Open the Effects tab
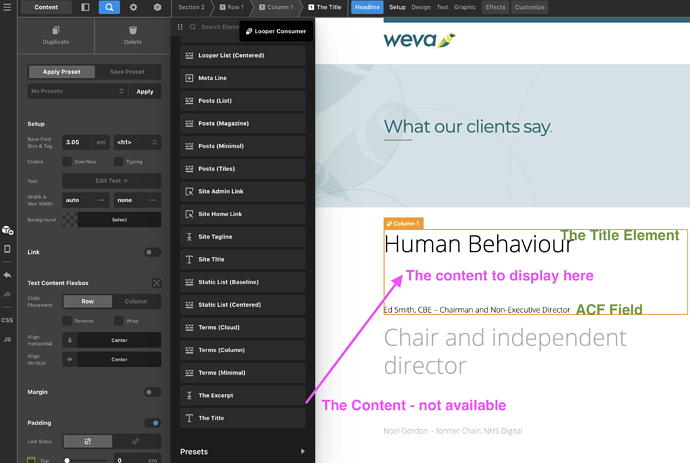 (x=495, y=7)
